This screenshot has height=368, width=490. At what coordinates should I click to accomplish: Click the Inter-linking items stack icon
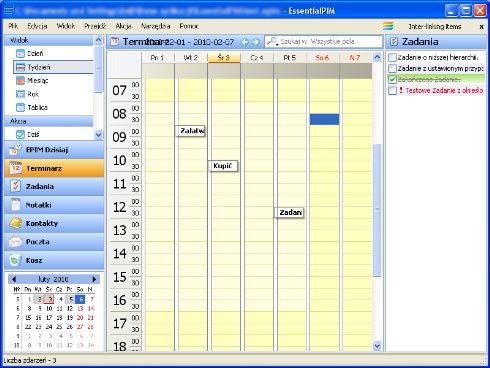pos(388,26)
